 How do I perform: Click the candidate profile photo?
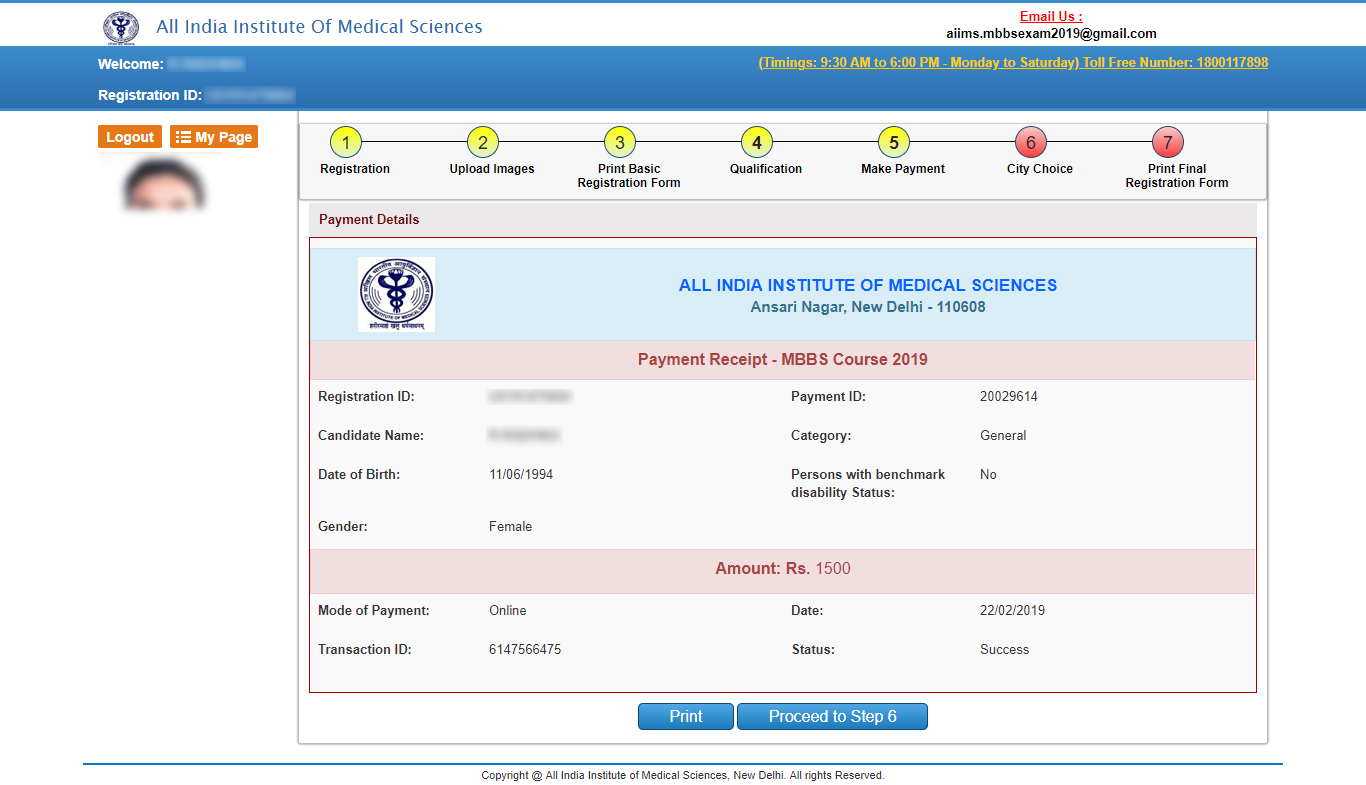click(165, 185)
